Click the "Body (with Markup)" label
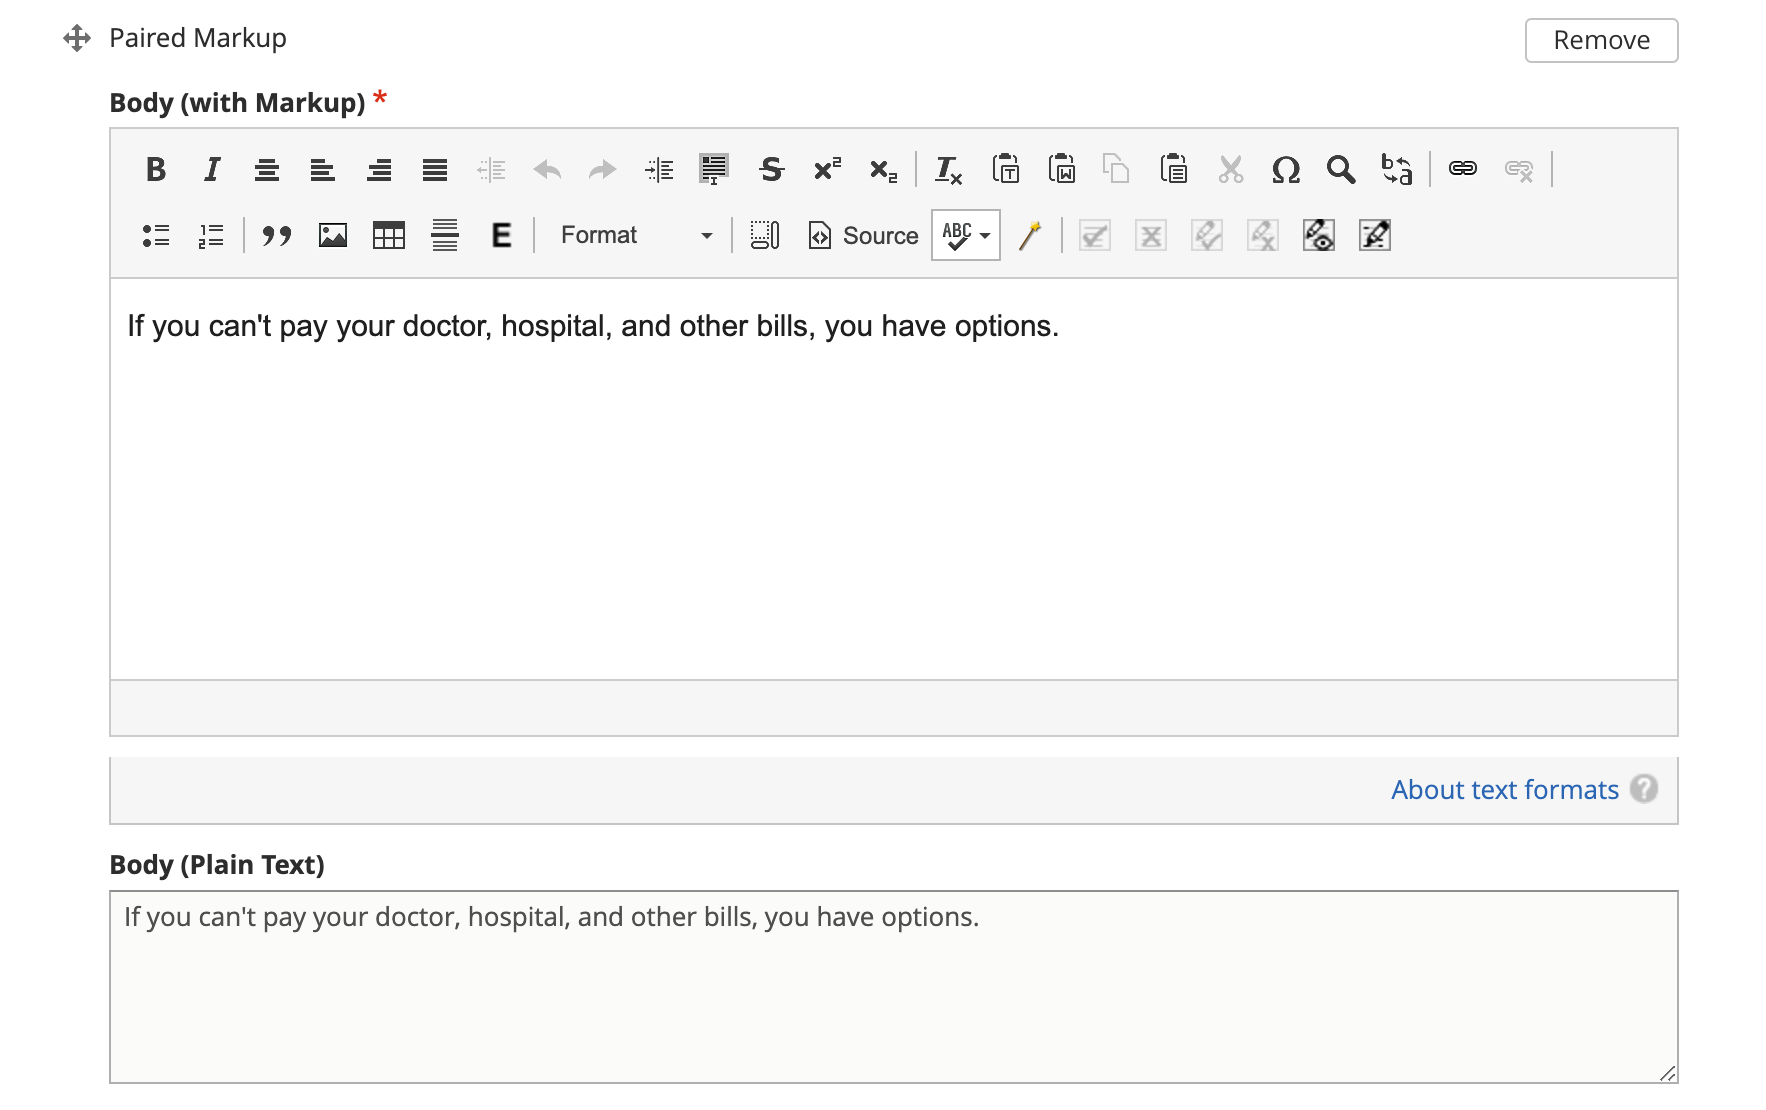The width and height of the screenshot is (1766, 1110). point(237,103)
